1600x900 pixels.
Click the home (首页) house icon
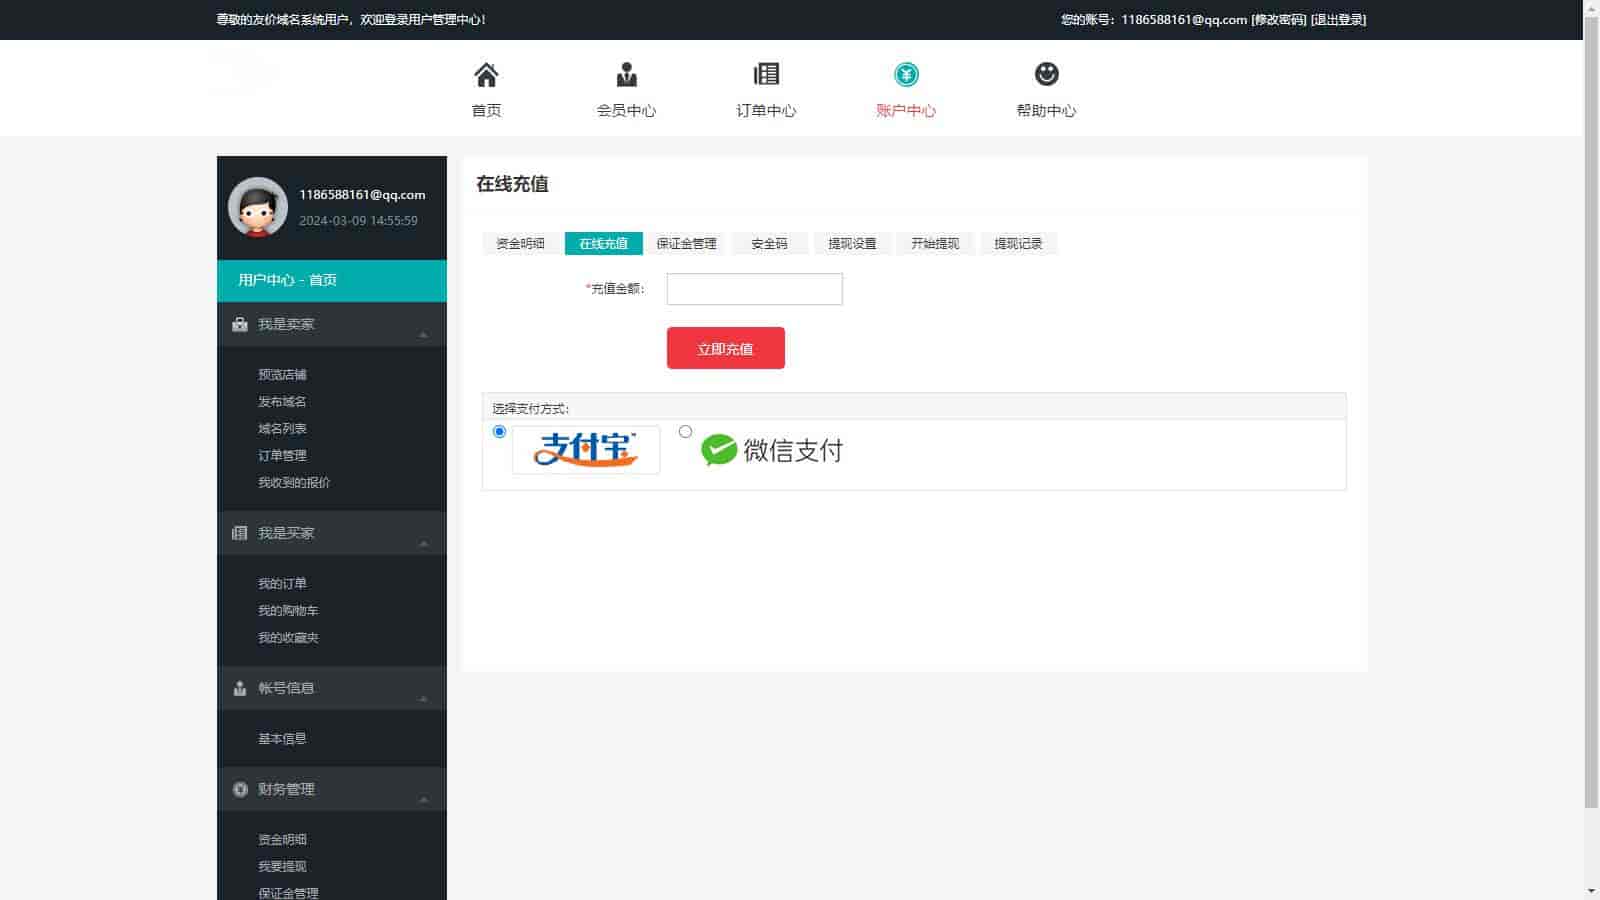(x=486, y=75)
